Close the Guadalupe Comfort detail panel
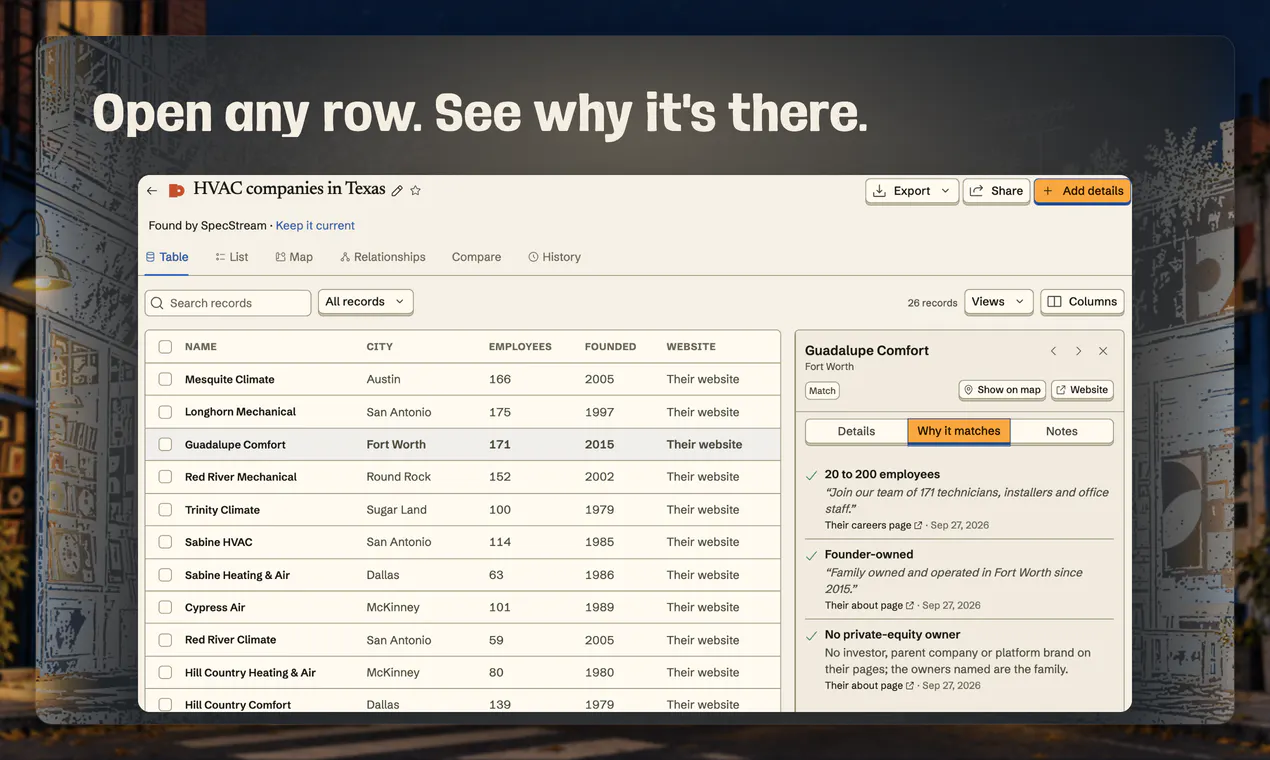 click(x=1103, y=351)
